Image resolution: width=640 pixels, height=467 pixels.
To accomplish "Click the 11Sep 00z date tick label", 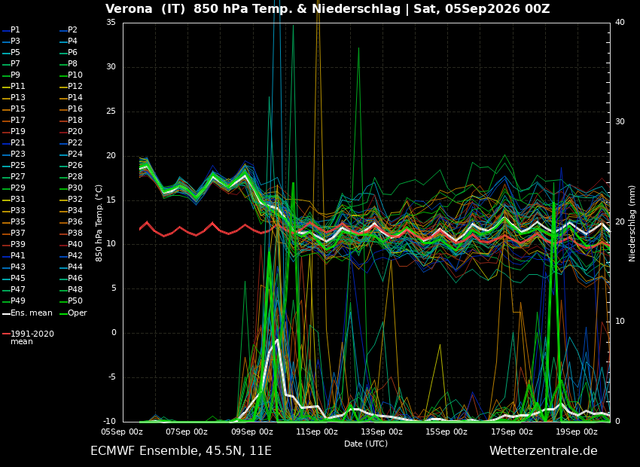I will pos(317,432).
